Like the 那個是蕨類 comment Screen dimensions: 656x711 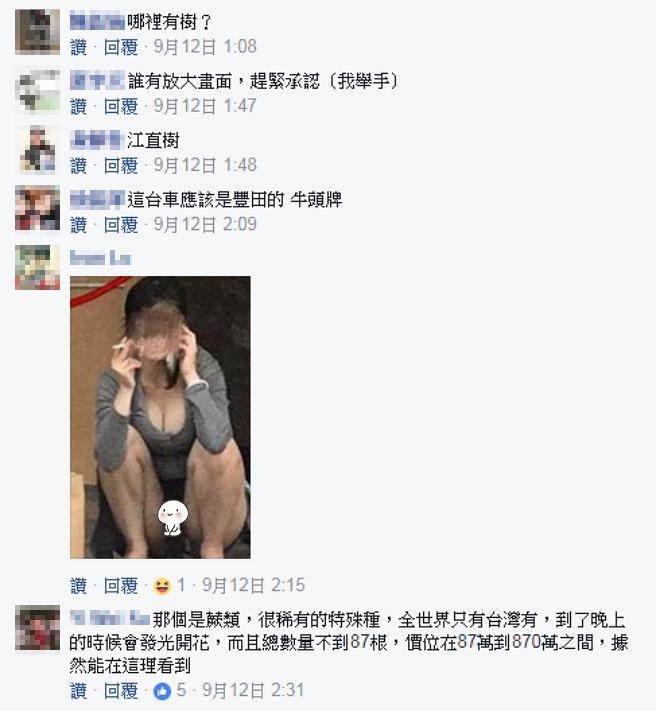(x=78, y=691)
